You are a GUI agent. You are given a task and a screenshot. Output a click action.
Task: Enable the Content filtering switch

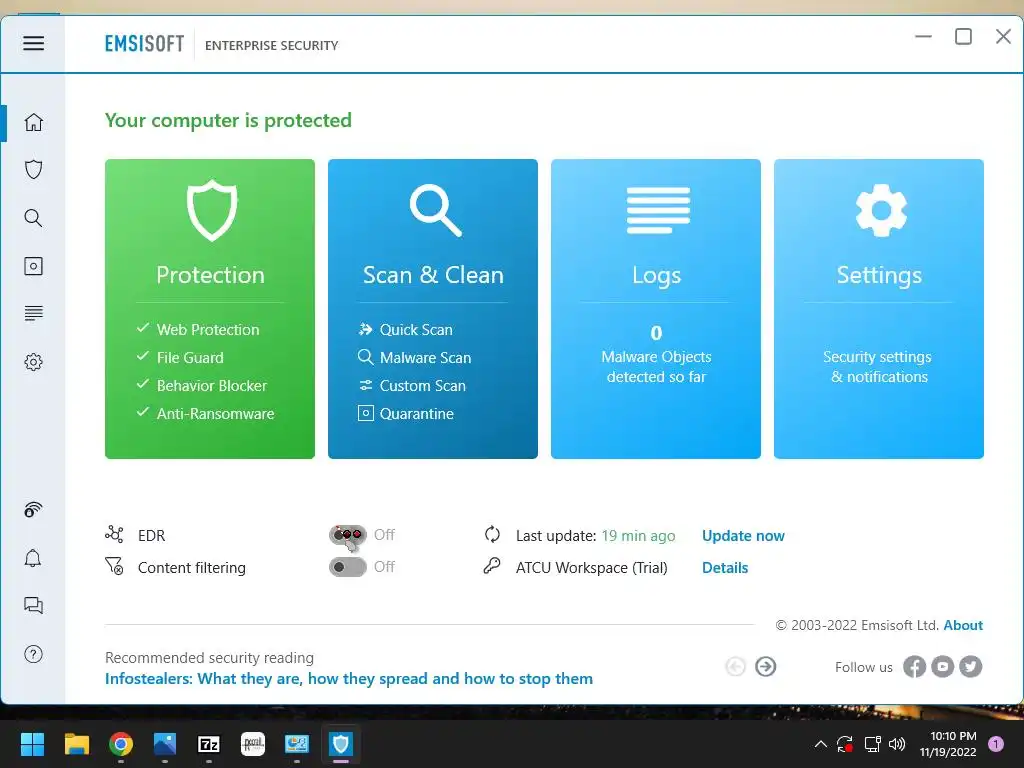[347, 567]
